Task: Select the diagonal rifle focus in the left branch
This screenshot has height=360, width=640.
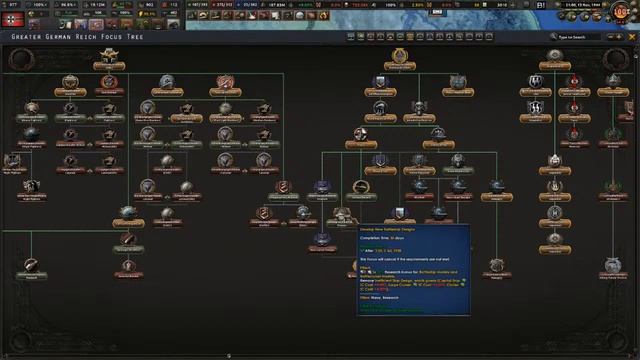Action: [x=128, y=242]
